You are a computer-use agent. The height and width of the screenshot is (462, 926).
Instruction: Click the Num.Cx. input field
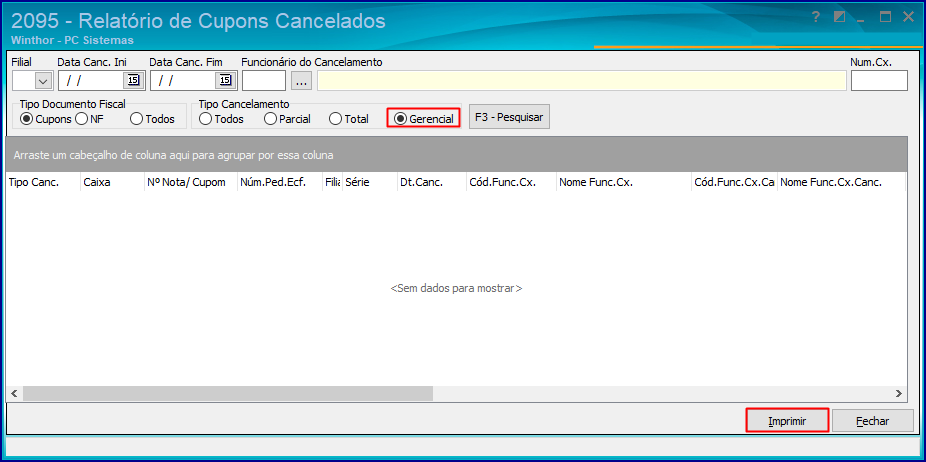point(879,81)
